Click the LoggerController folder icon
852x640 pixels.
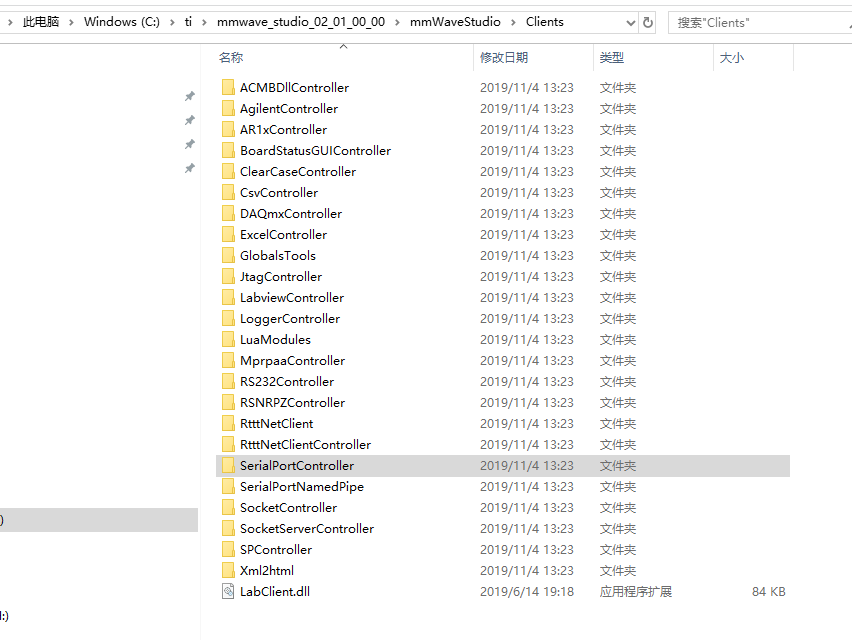[x=228, y=318]
